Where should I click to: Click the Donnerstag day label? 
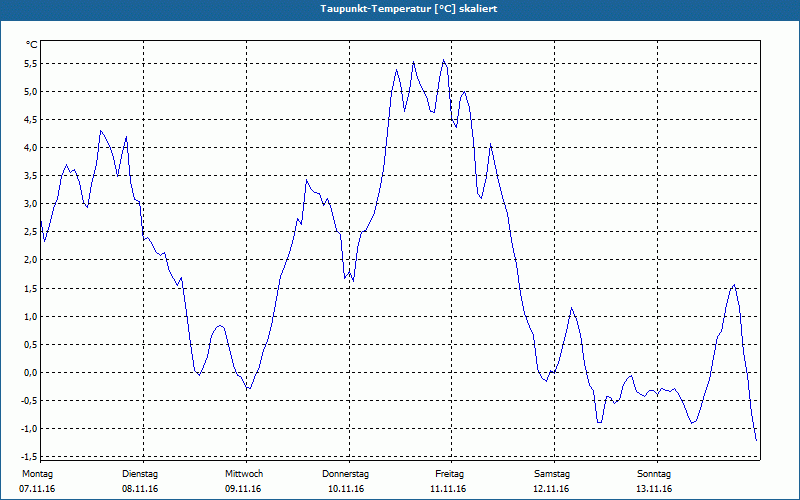[345, 474]
